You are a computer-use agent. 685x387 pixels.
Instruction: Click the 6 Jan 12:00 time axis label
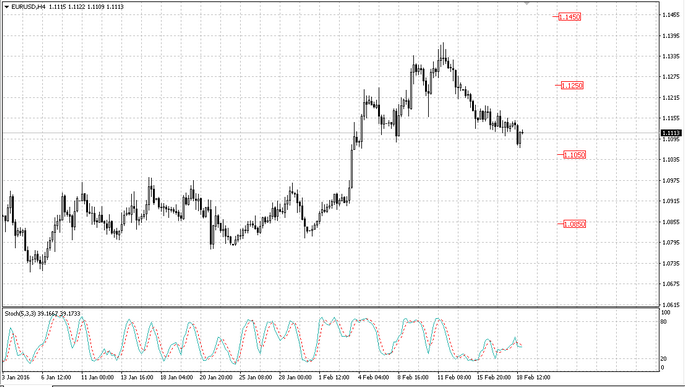pyautogui.click(x=56, y=377)
